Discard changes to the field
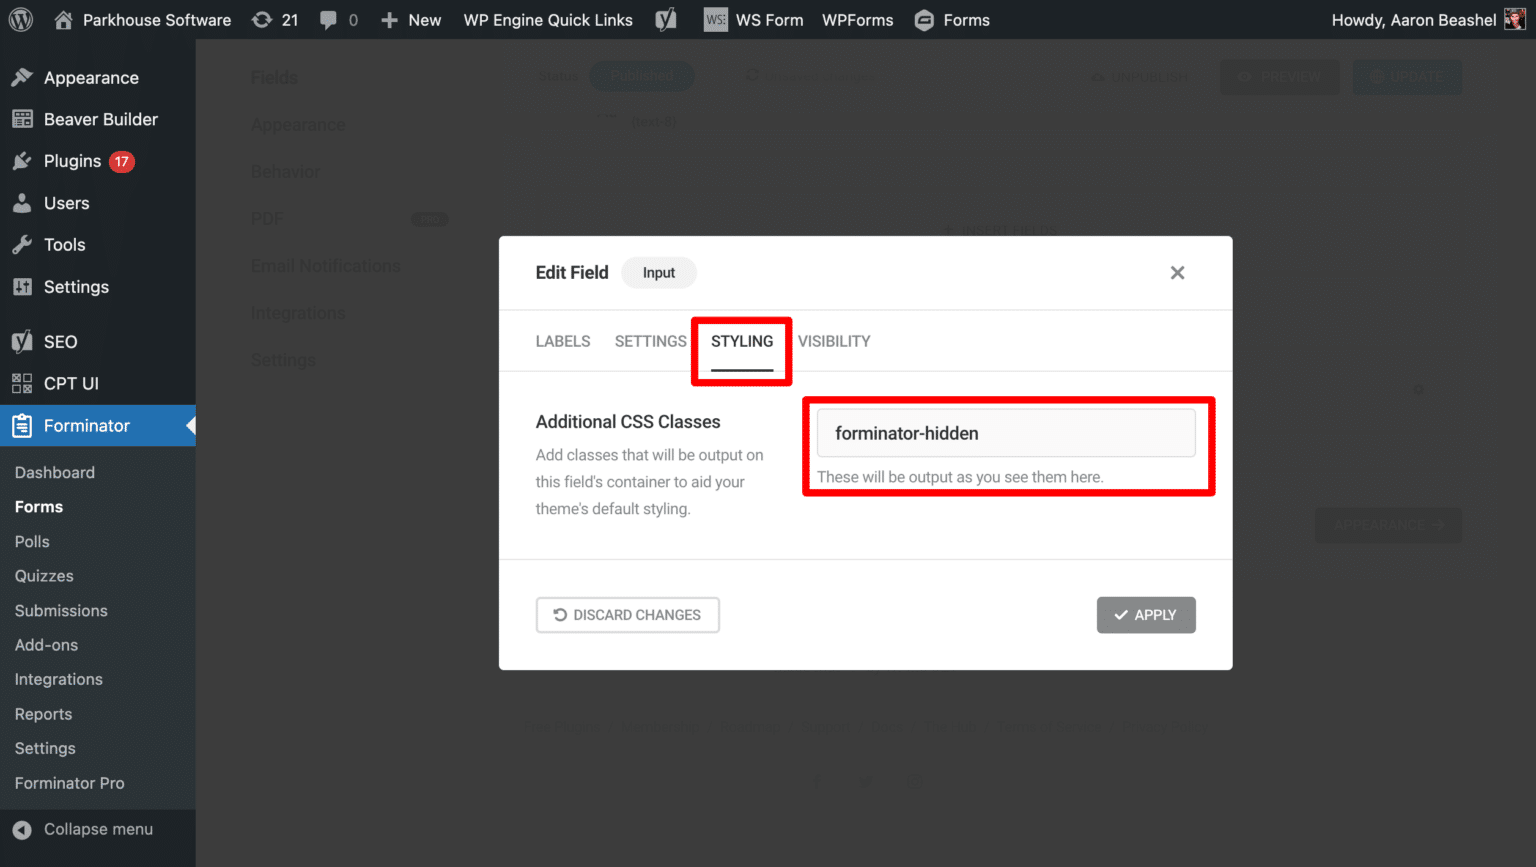 click(x=627, y=615)
